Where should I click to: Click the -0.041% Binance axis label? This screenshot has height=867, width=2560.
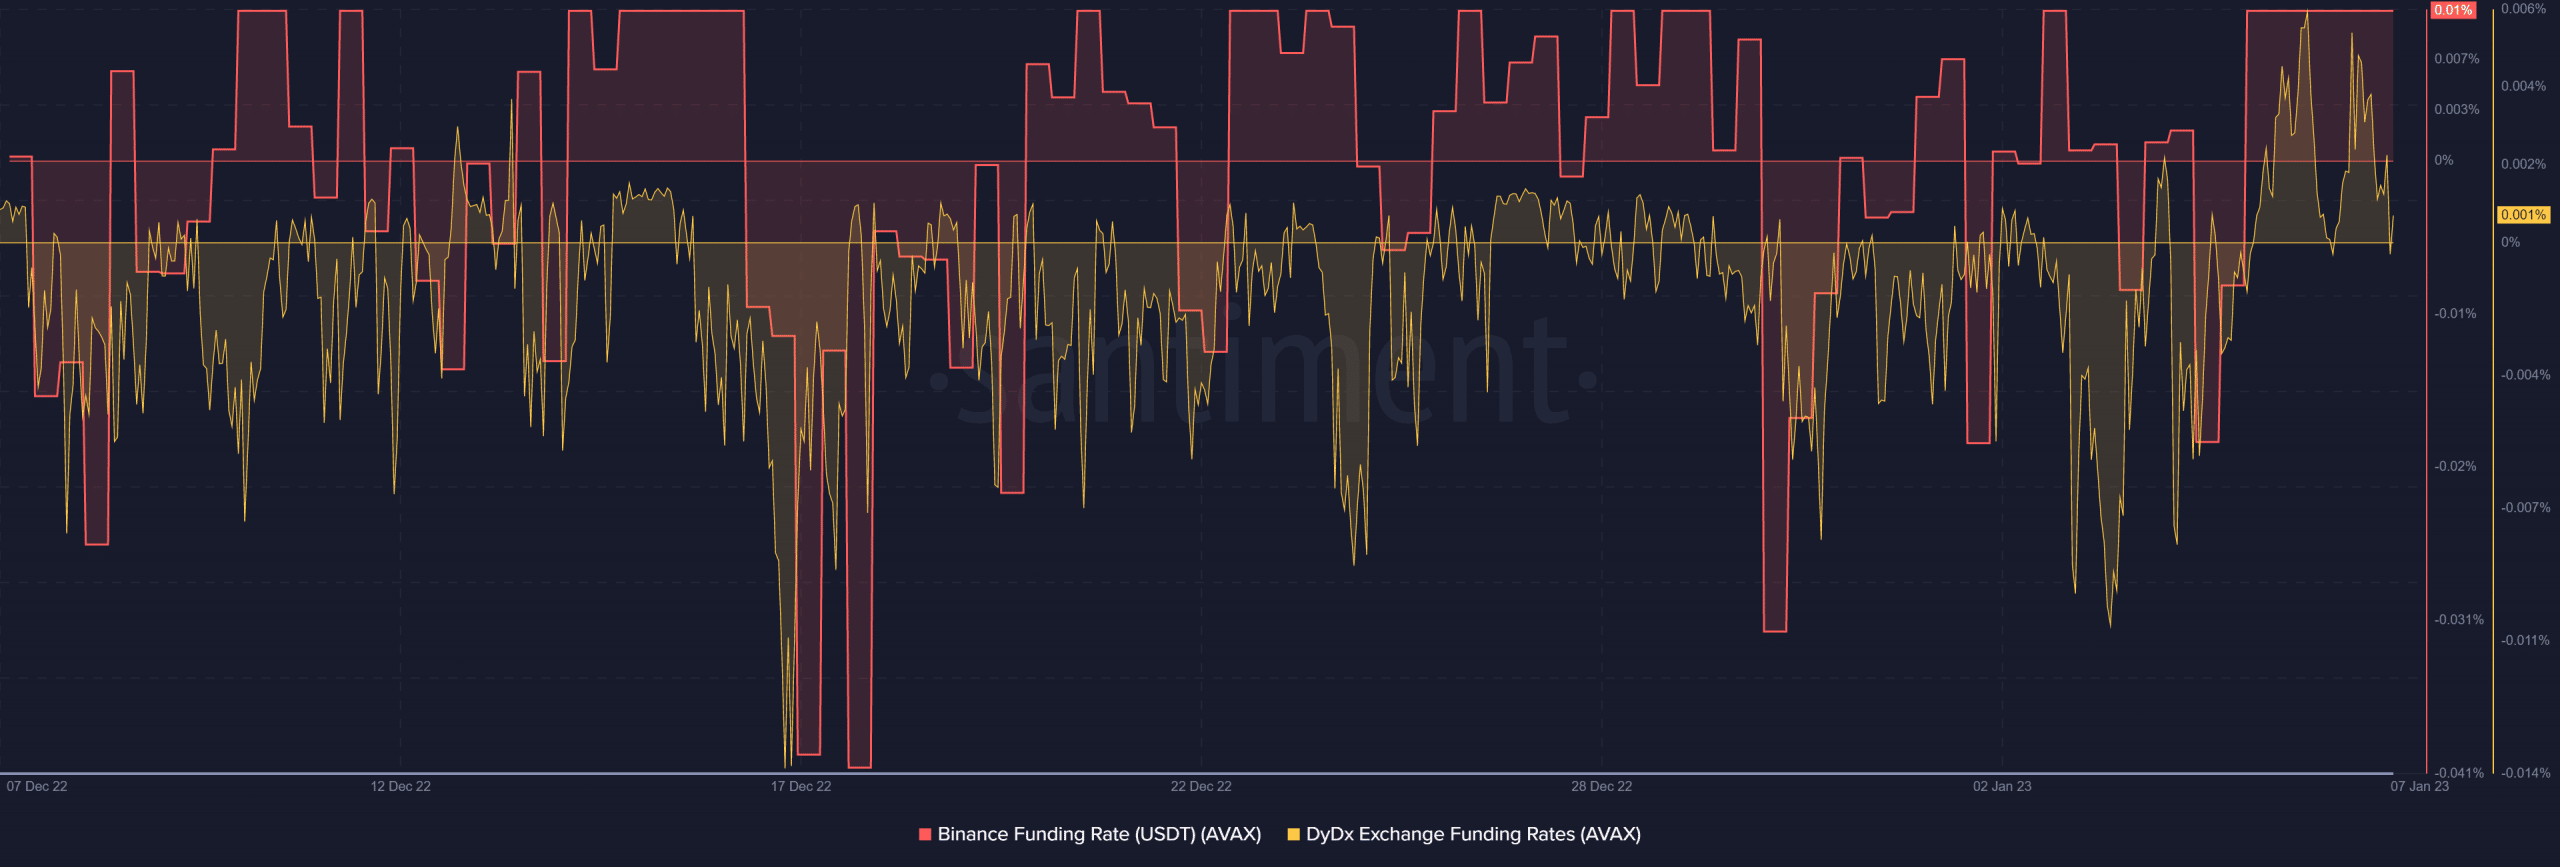pyautogui.click(x=2459, y=773)
